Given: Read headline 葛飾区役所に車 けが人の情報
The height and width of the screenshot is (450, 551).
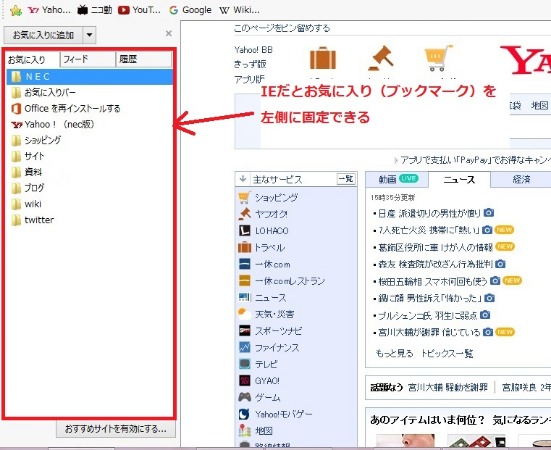Looking at the screenshot, I should click(x=435, y=247).
